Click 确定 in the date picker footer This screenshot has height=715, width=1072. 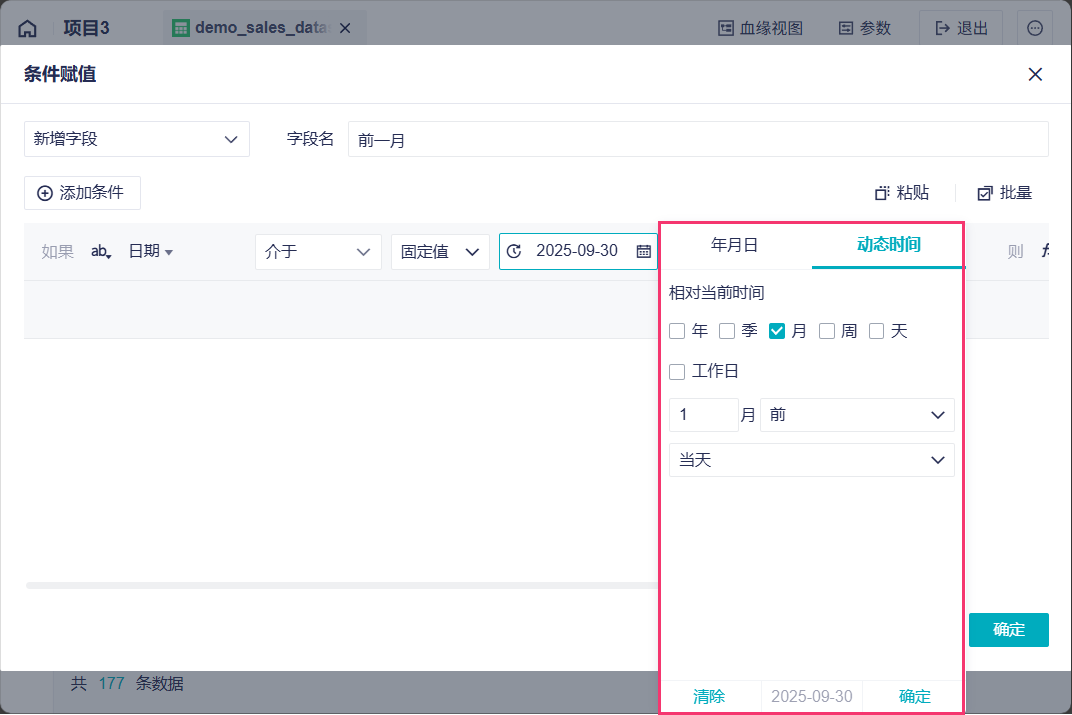(914, 697)
